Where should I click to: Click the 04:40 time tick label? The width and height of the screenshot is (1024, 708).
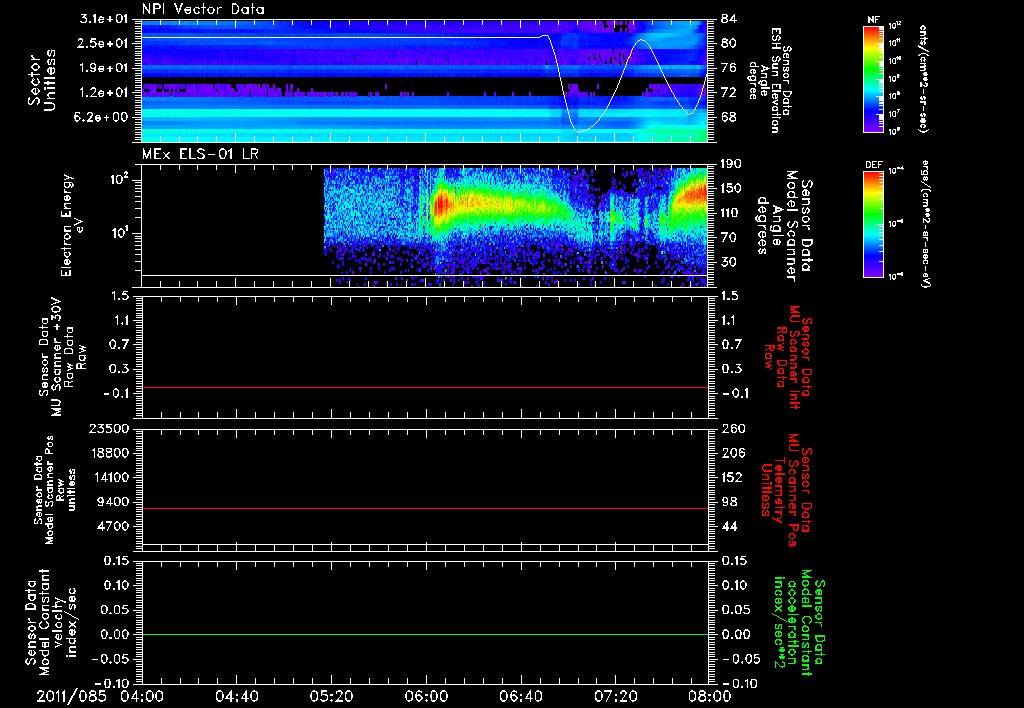[236, 696]
